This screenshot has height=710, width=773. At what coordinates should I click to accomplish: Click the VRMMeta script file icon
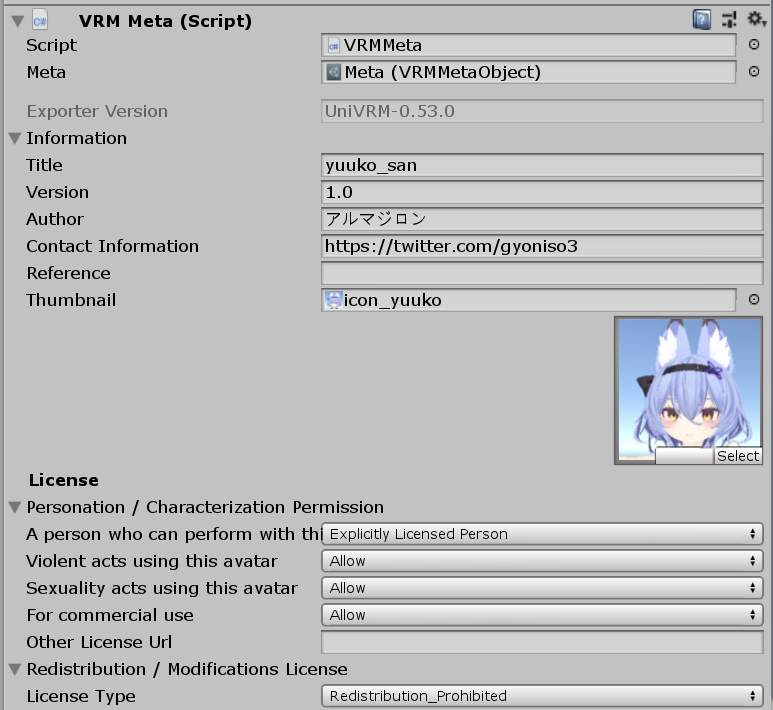click(334, 46)
